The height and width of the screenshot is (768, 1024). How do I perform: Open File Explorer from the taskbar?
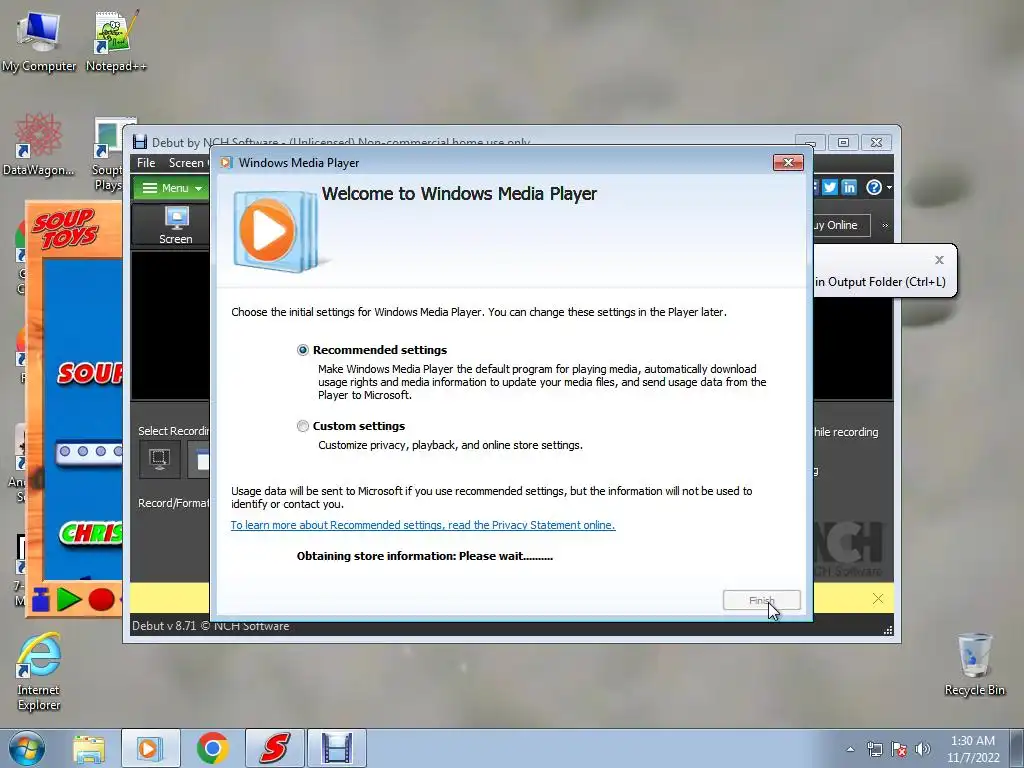point(89,749)
